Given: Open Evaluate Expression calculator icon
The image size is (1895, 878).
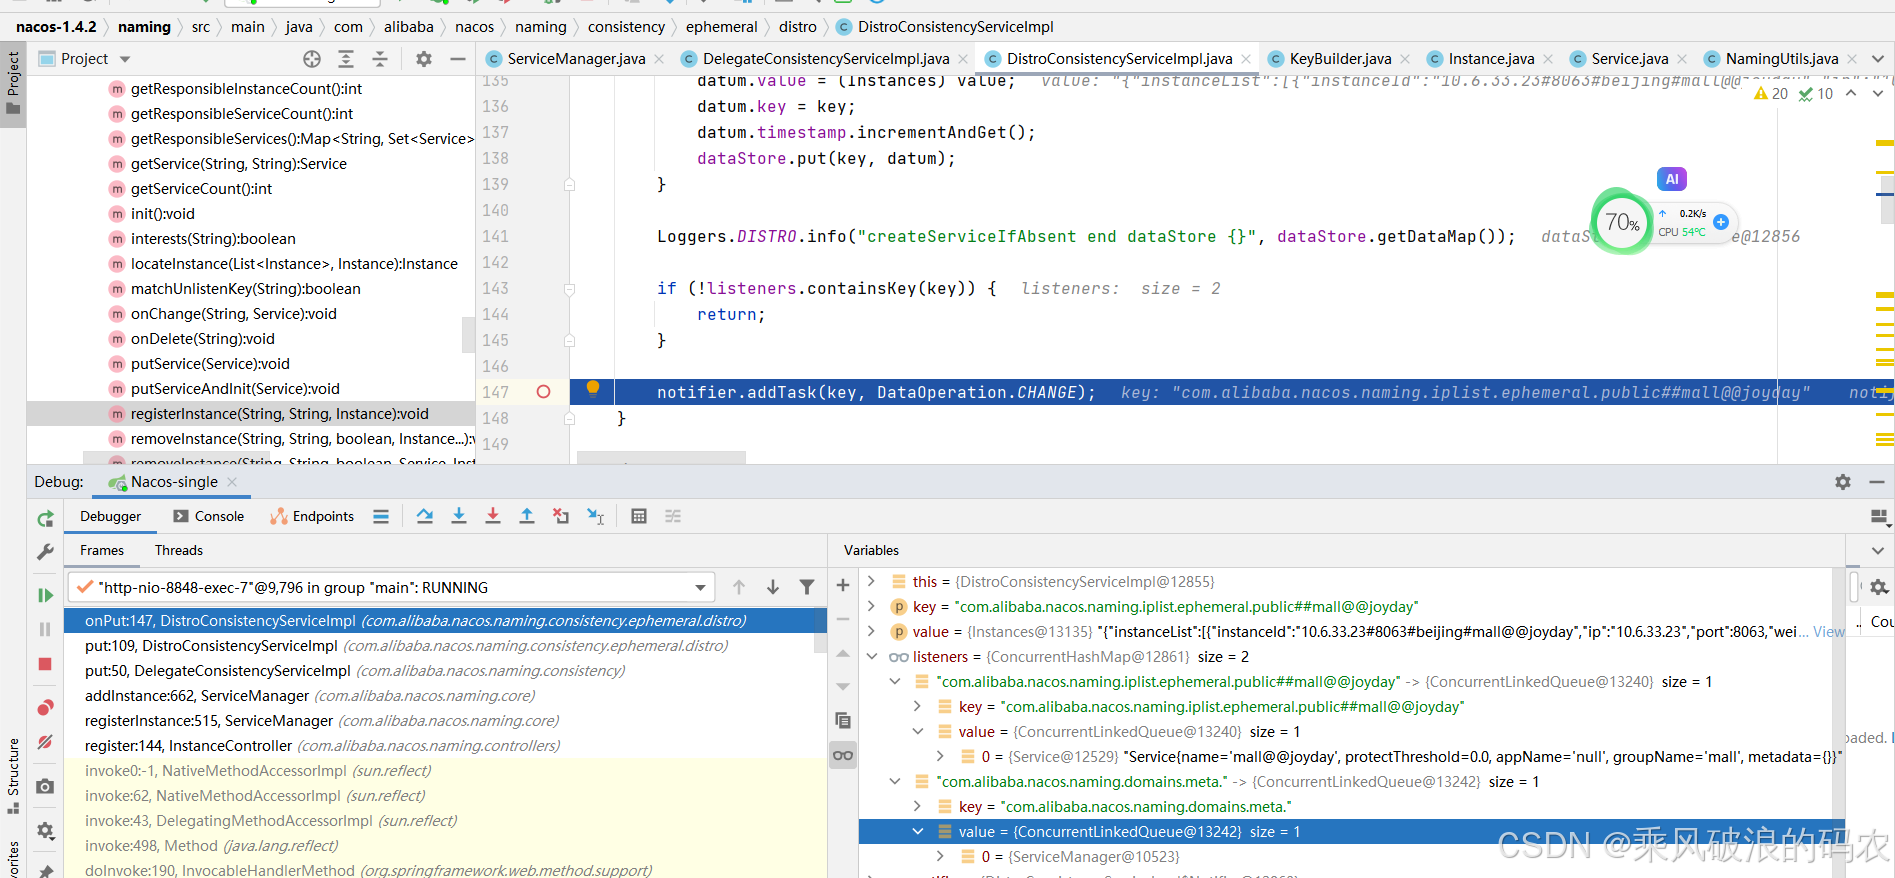Looking at the screenshot, I should [x=639, y=516].
